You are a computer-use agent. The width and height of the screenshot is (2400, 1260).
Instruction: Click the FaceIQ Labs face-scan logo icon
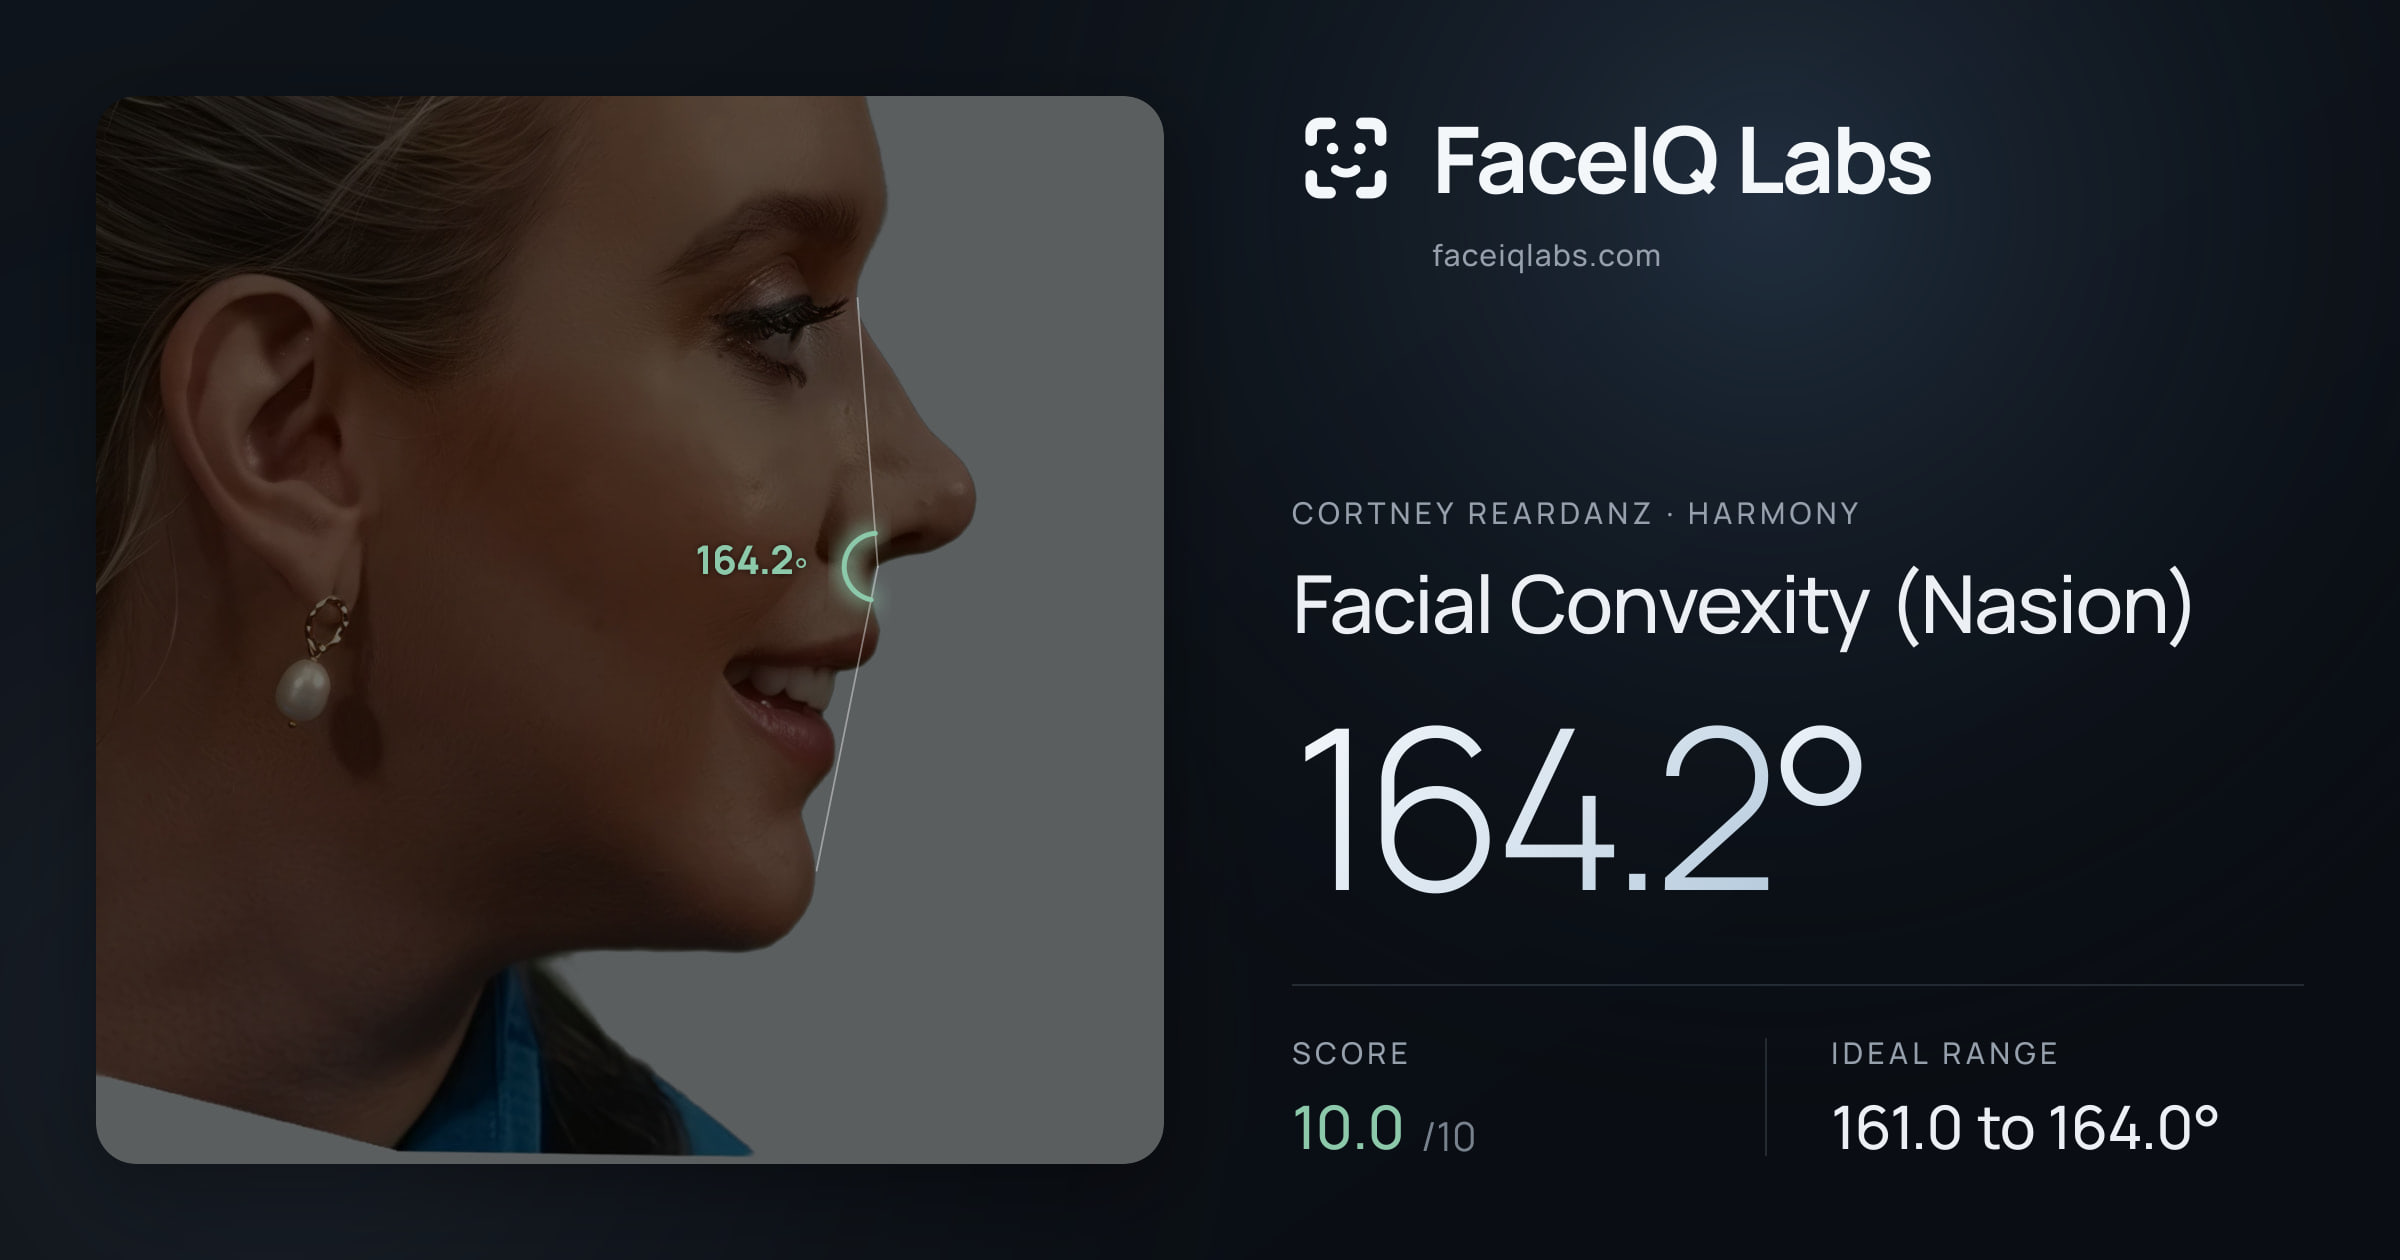coord(1346,158)
